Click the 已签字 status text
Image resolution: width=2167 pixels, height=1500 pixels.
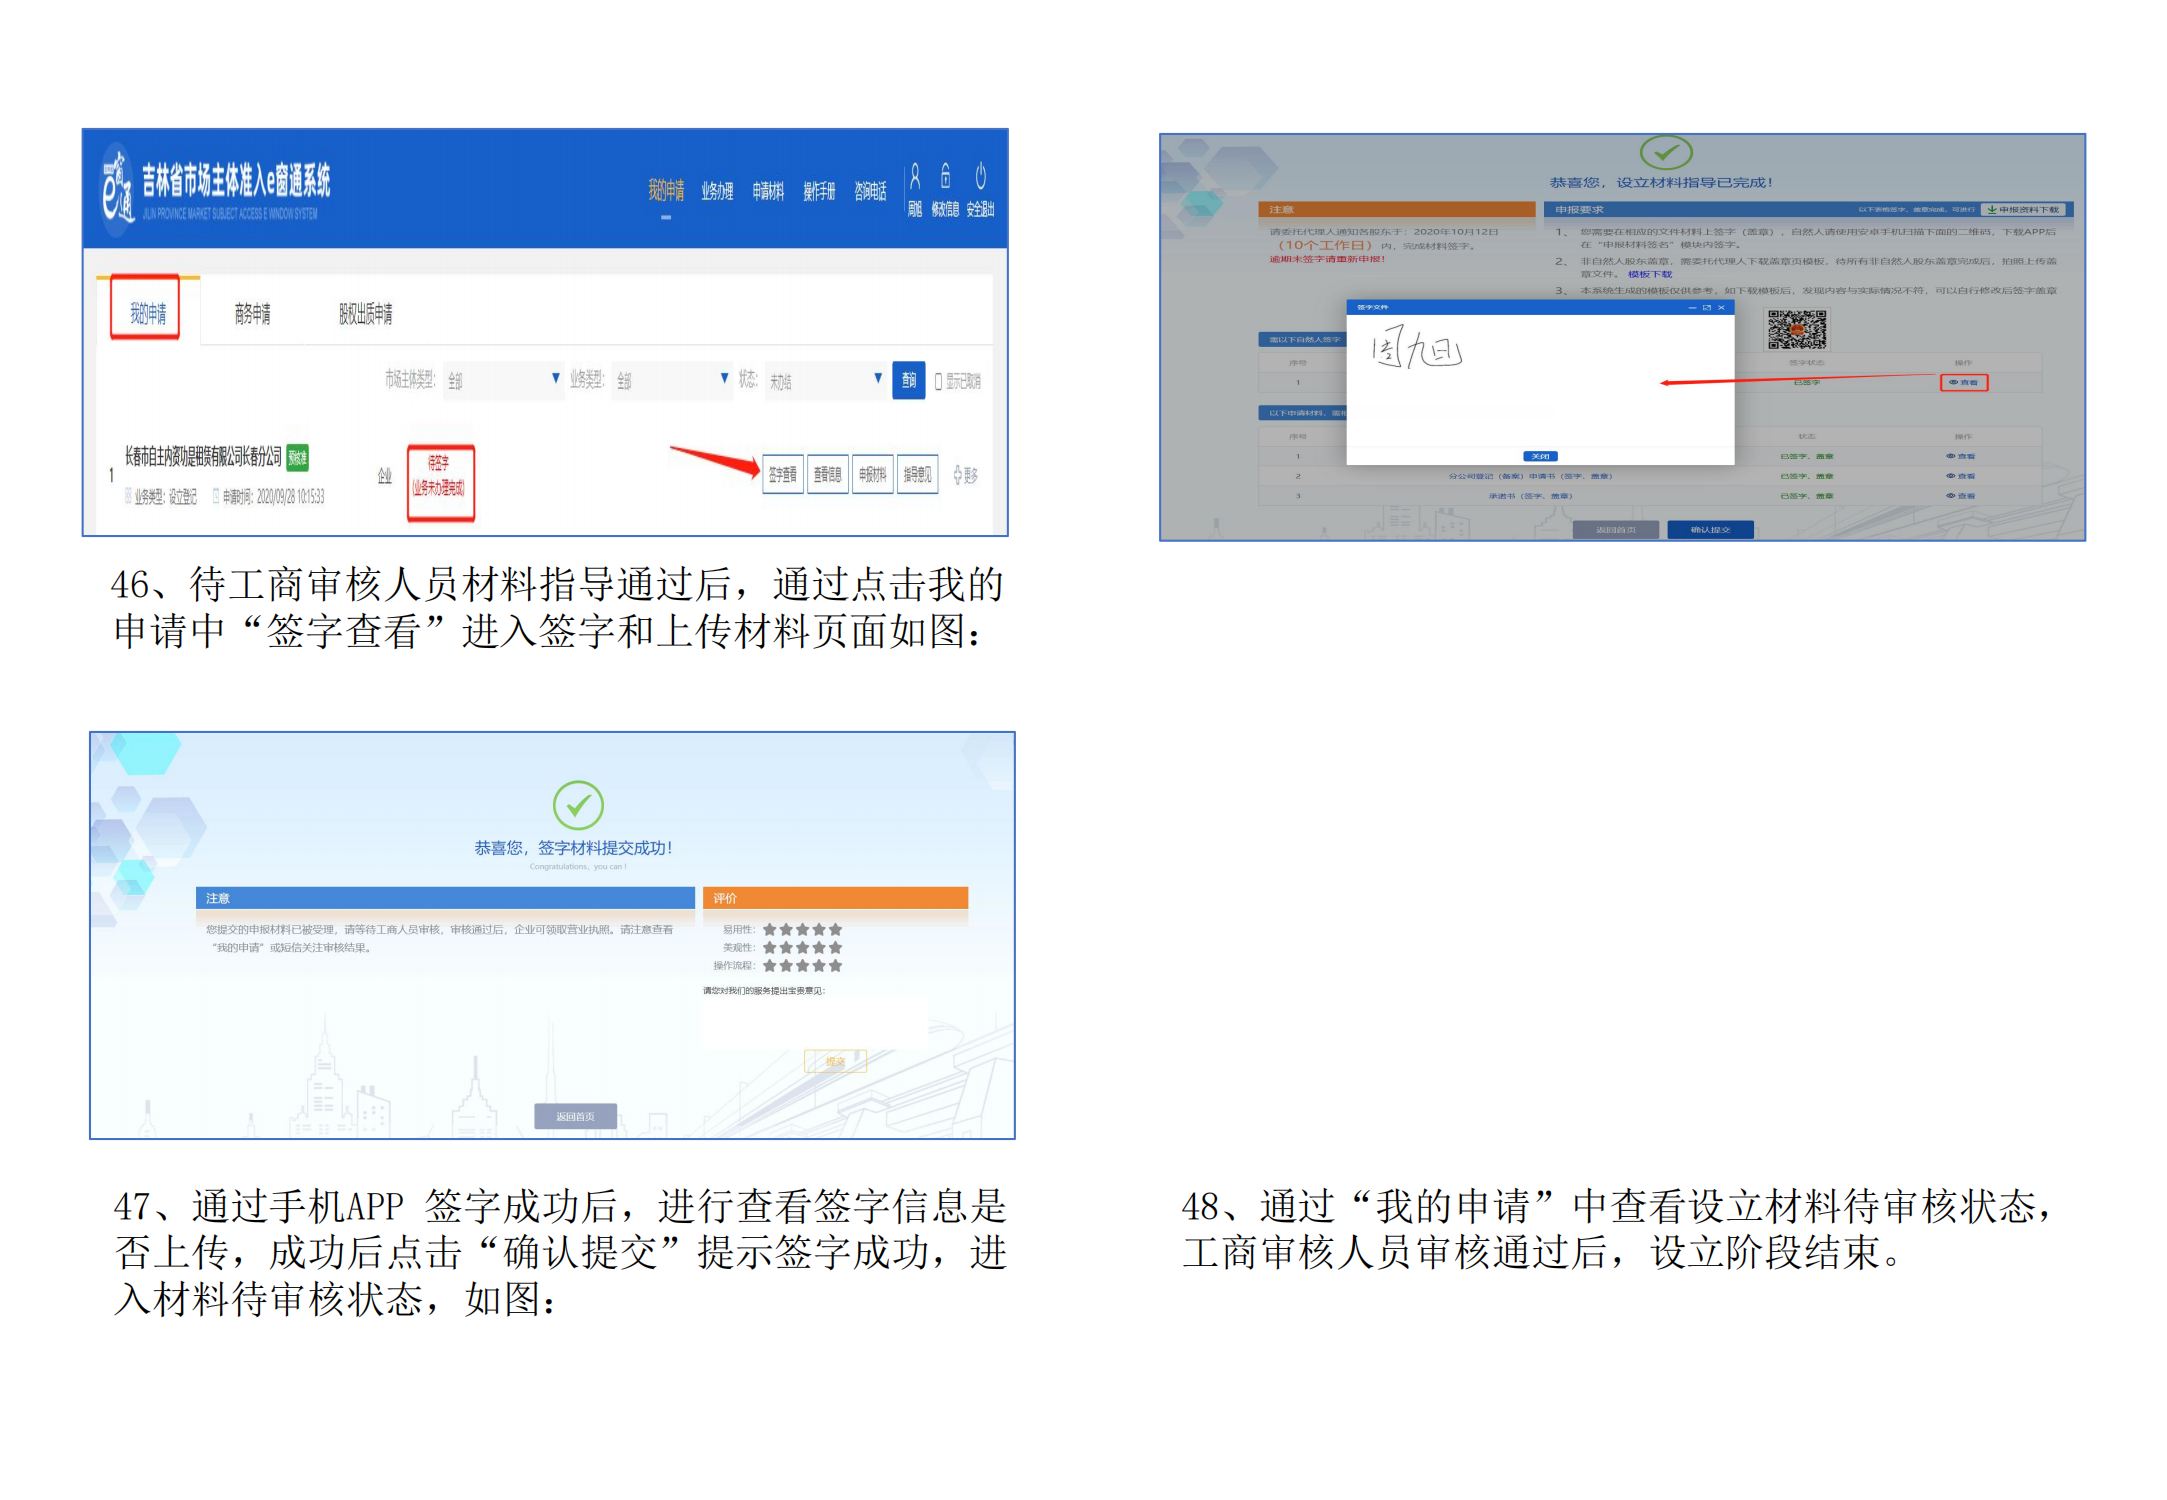(x=1806, y=383)
